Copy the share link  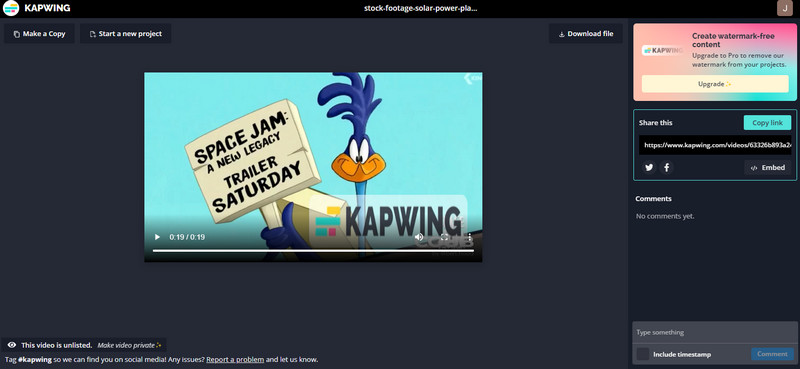(767, 122)
